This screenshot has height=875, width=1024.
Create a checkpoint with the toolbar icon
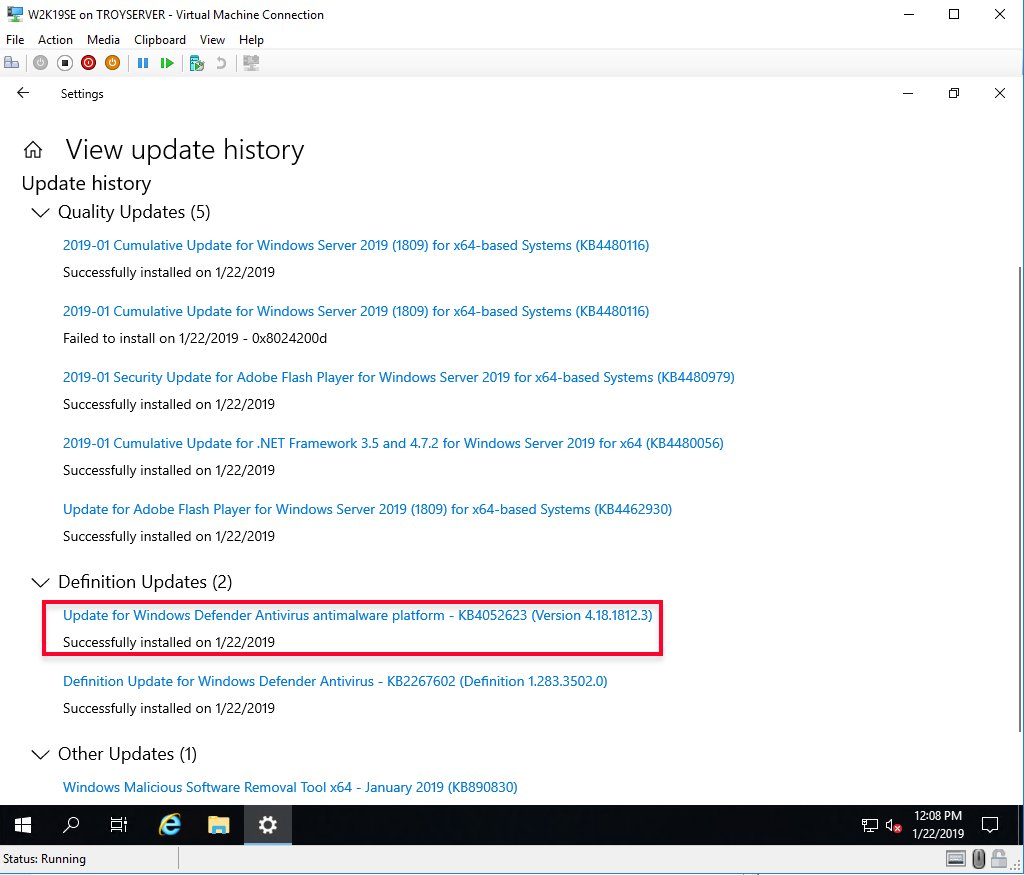click(197, 63)
